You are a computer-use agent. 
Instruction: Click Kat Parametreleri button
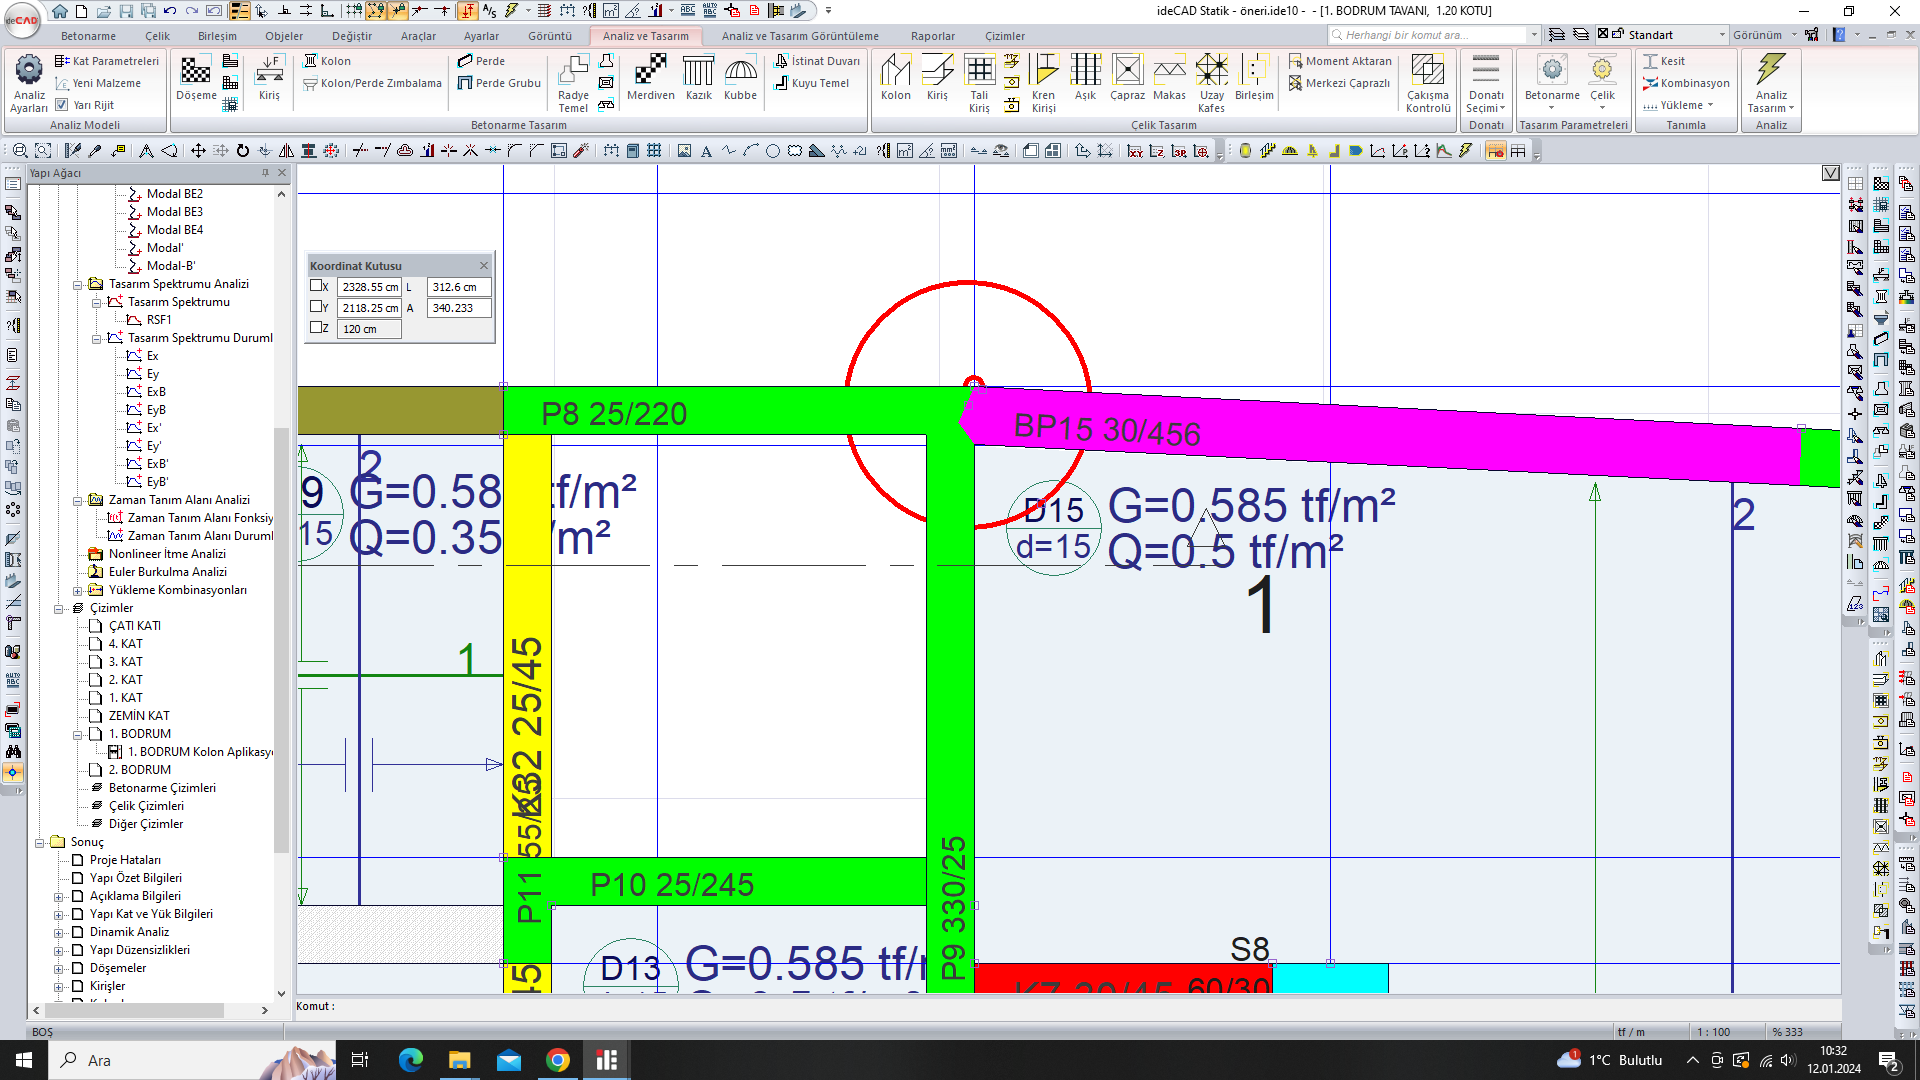(x=107, y=61)
